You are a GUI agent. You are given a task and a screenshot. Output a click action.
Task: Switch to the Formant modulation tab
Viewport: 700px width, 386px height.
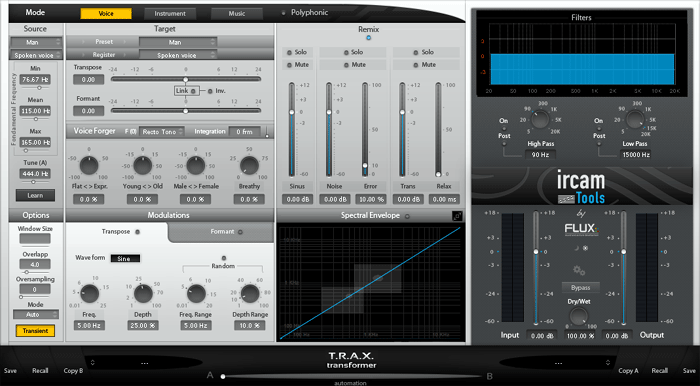pos(222,232)
